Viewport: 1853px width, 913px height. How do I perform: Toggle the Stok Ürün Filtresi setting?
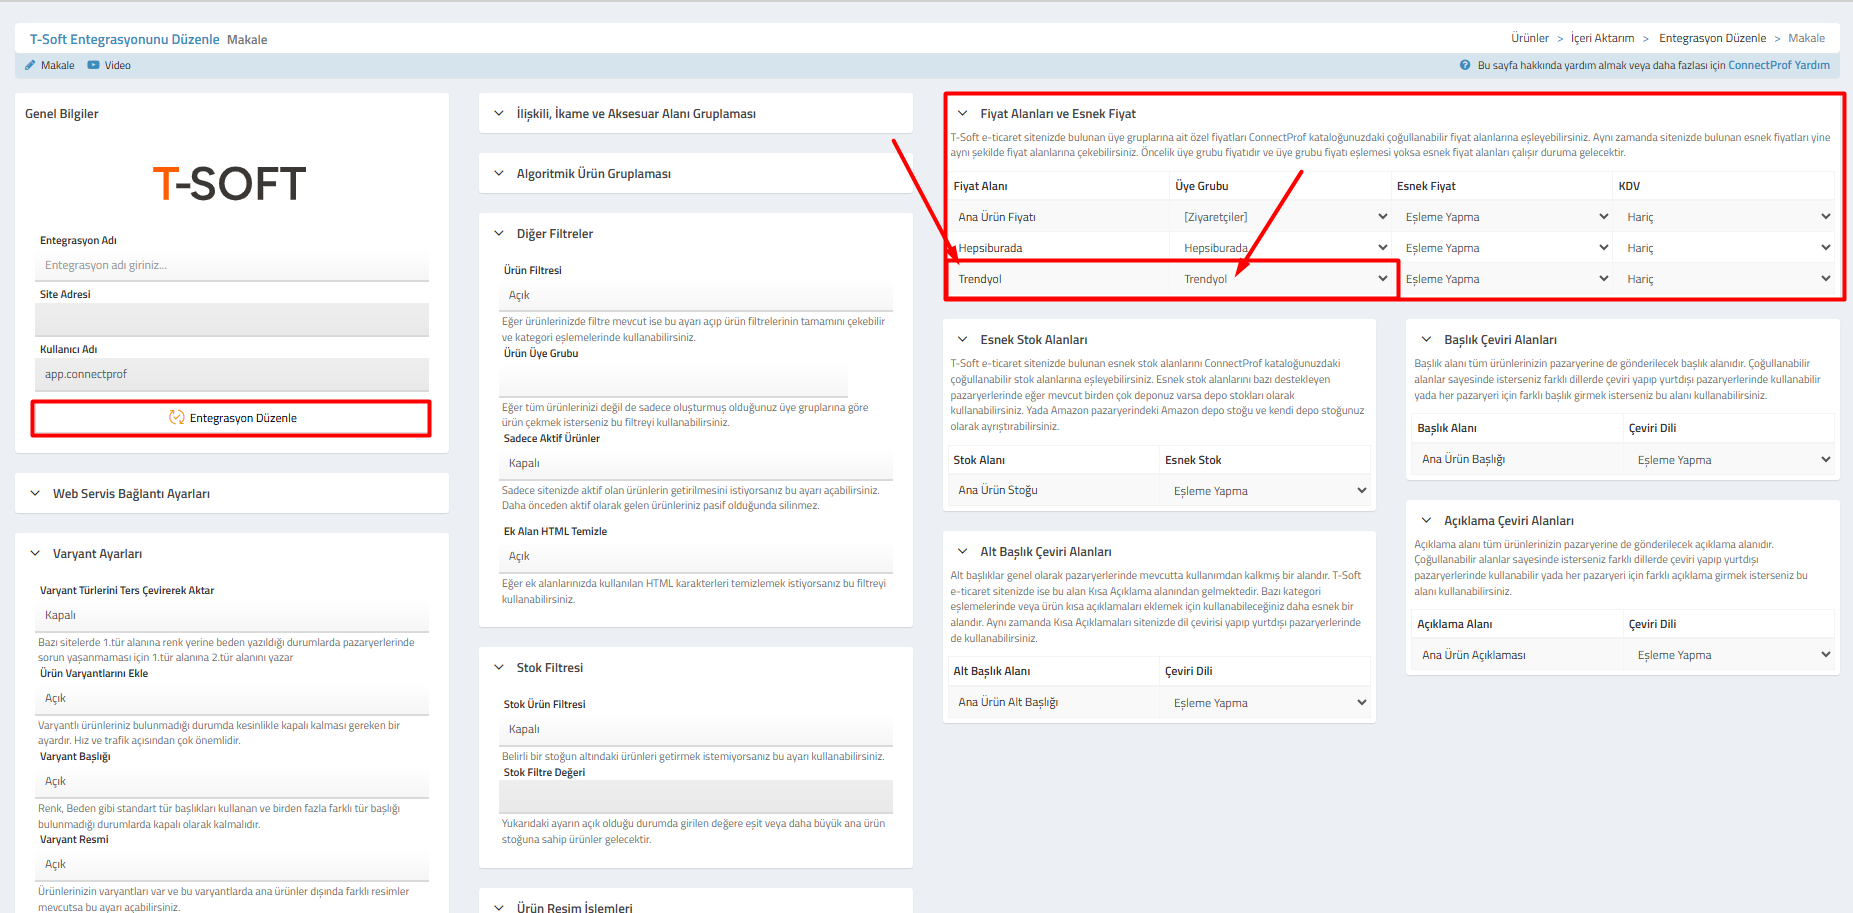tap(696, 729)
